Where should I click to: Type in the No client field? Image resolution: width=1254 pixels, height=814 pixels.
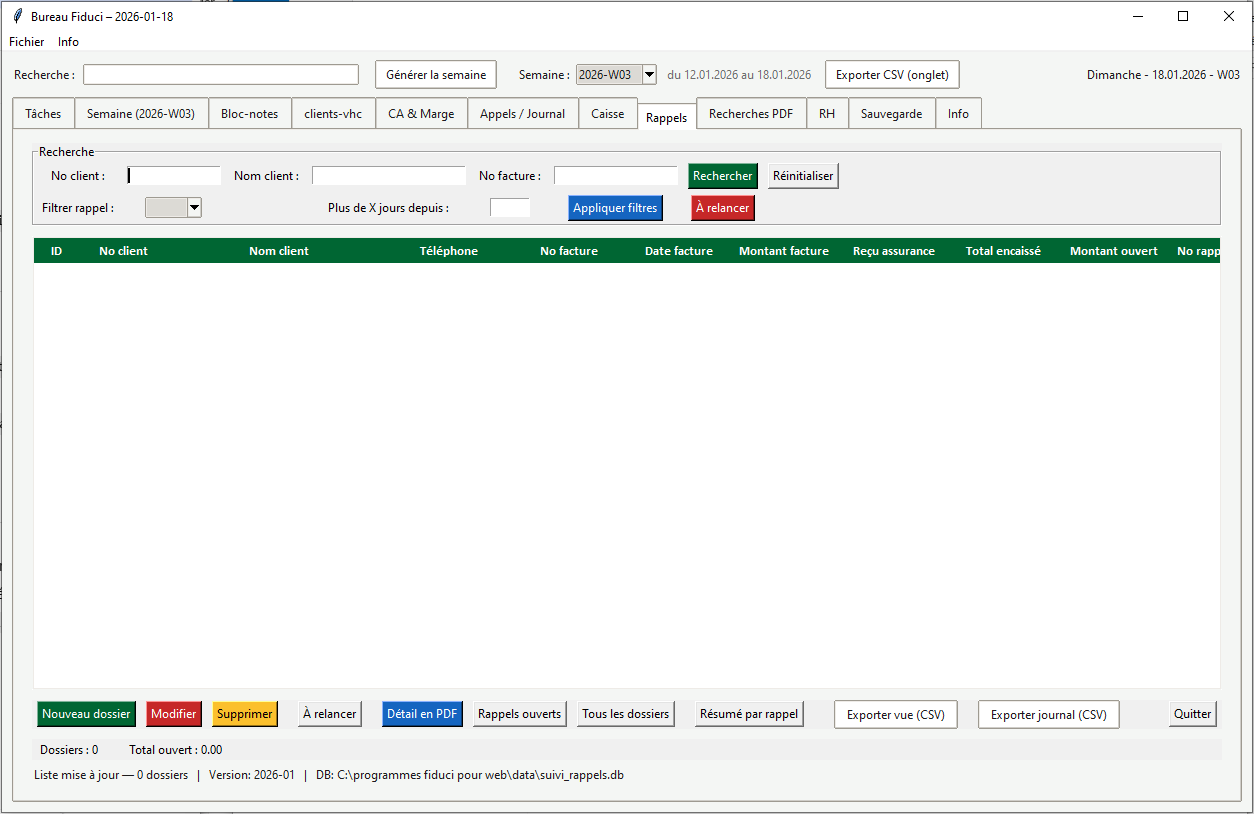[173, 175]
